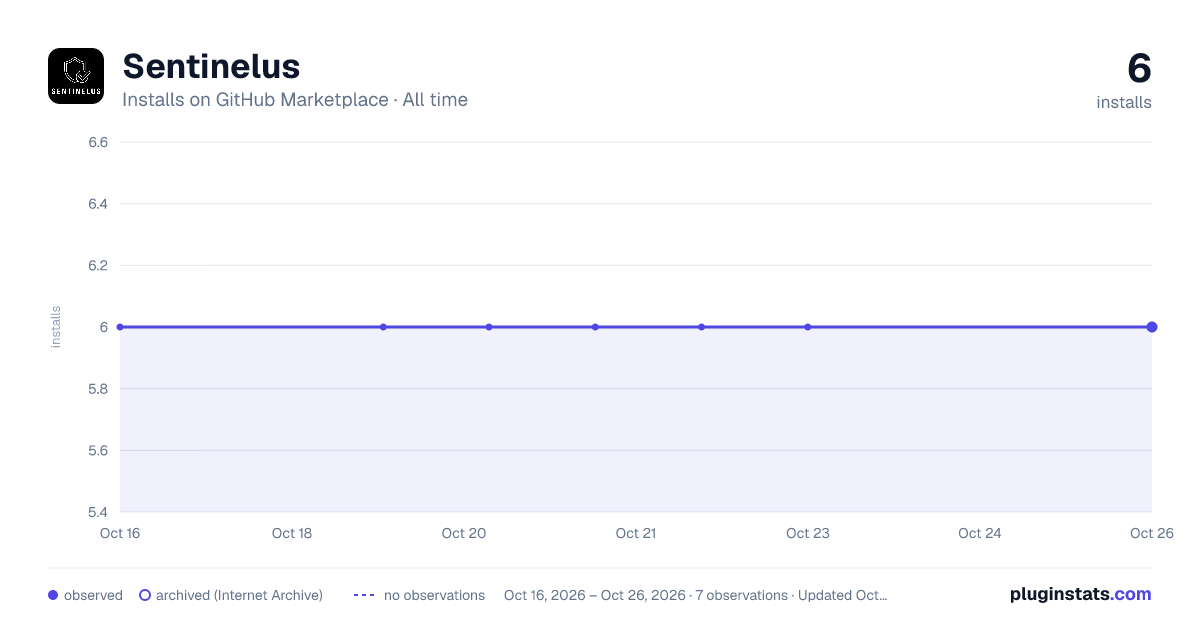Viewport: 1200px width, 630px height.
Task: Click the Oct 20 x-axis label
Action: coord(464,533)
